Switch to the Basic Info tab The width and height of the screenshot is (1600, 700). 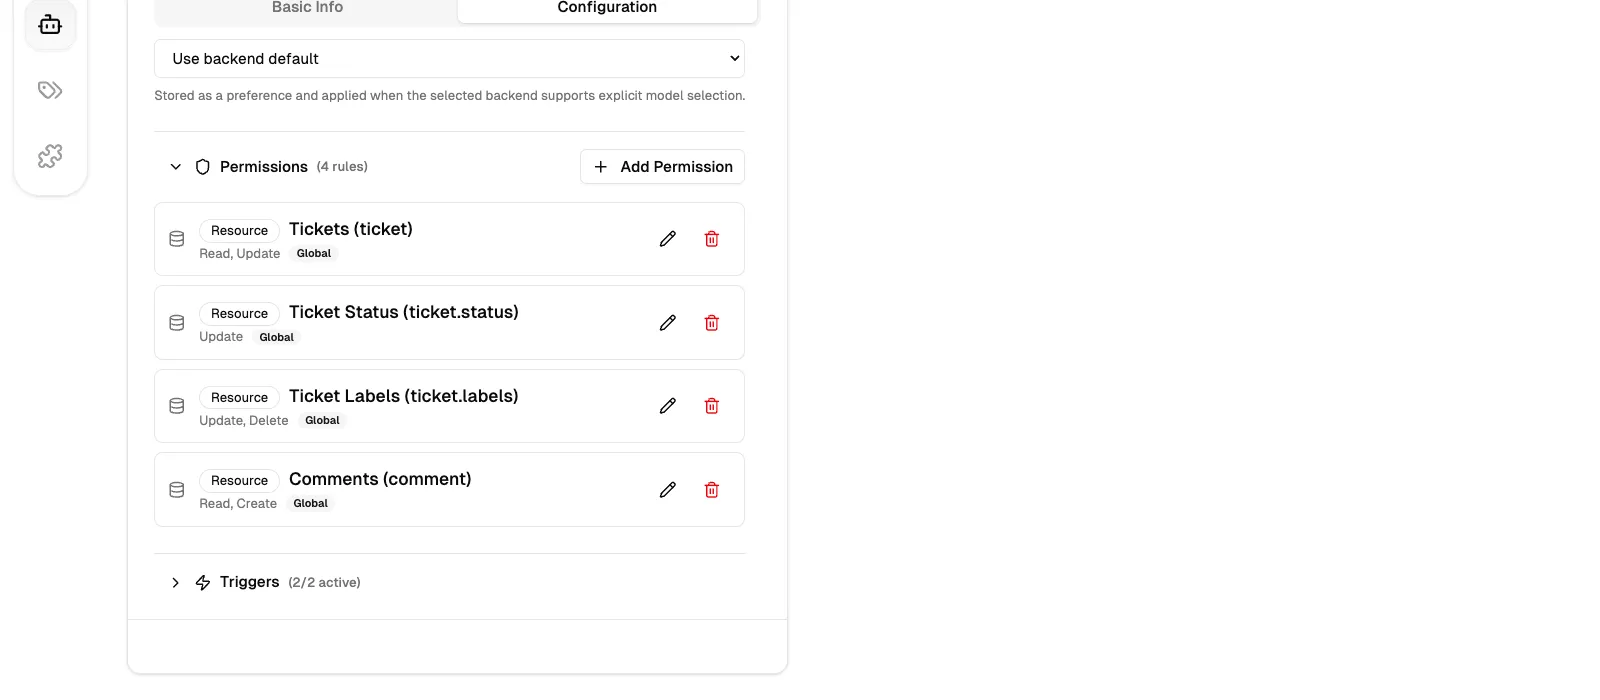pos(306,8)
